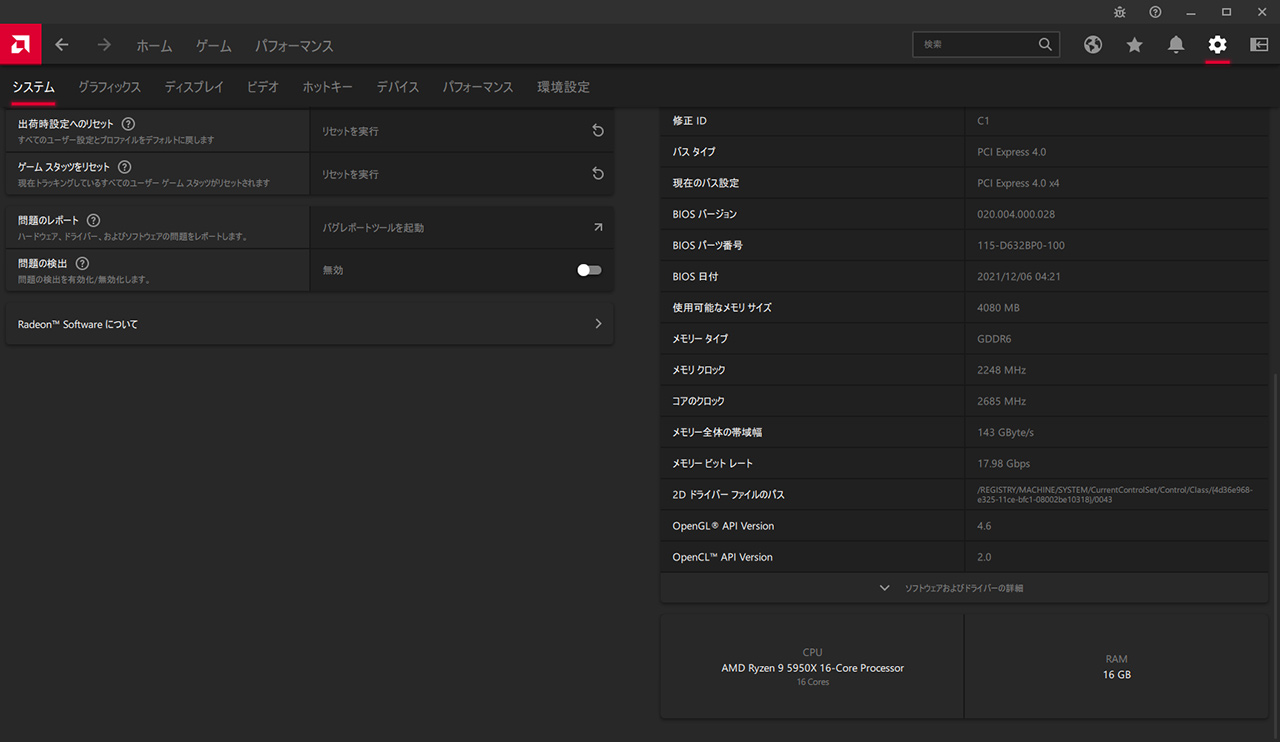Viewport: 1280px width, 742px height.
Task: Switch to ディスプレイ tab
Action: [194, 87]
